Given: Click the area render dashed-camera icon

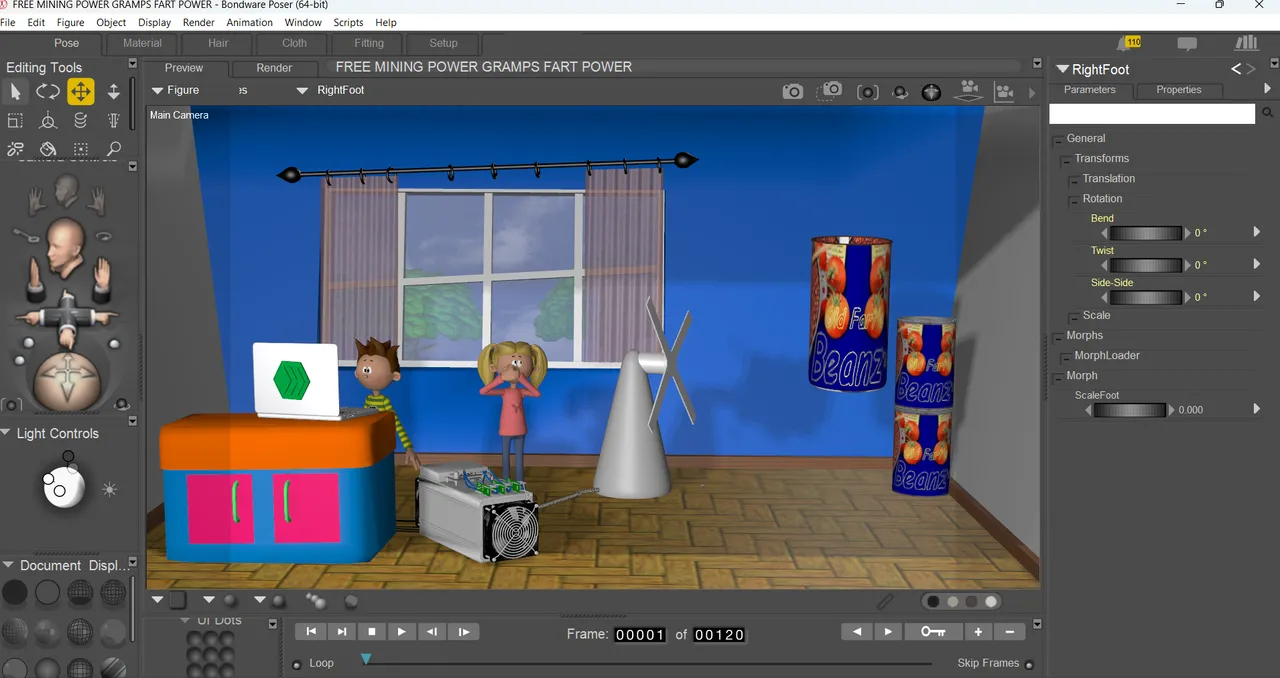Looking at the screenshot, I should (830, 90).
